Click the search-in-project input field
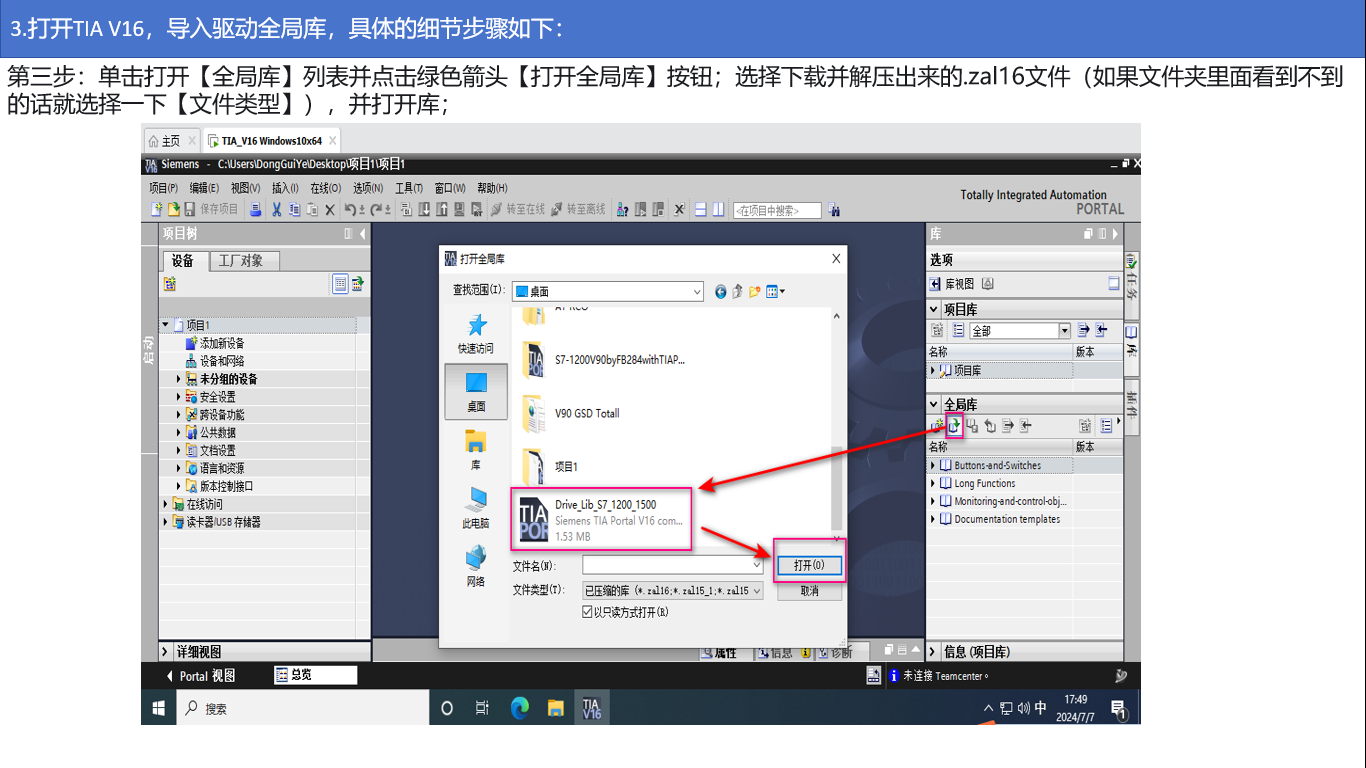1366x768 pixels. (x=777, y=210)
